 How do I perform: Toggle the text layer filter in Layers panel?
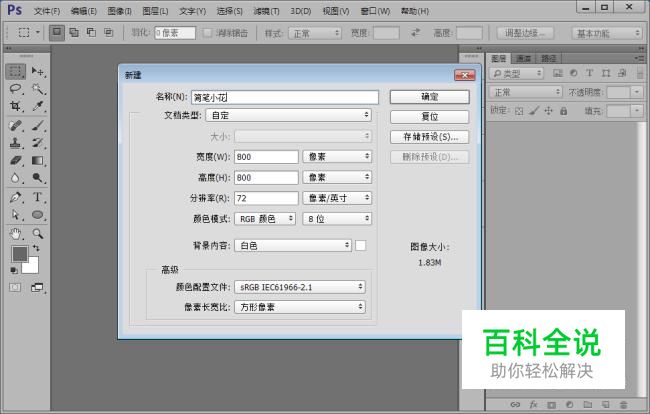(x=589, y=73)
